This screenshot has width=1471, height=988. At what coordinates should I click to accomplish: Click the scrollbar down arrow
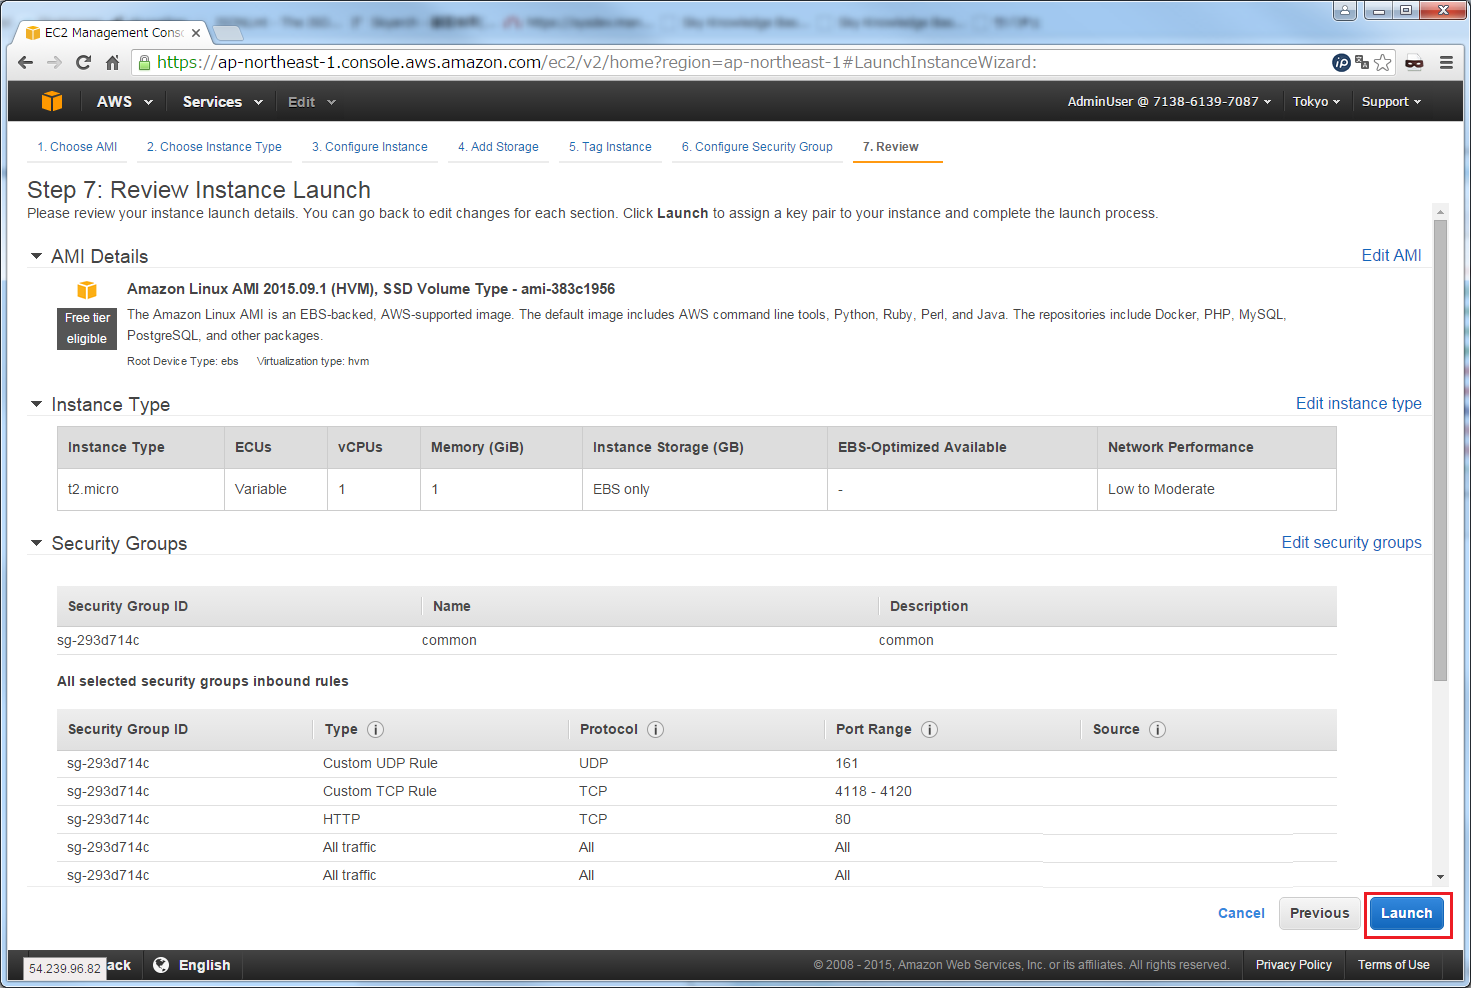[1440, 877]
